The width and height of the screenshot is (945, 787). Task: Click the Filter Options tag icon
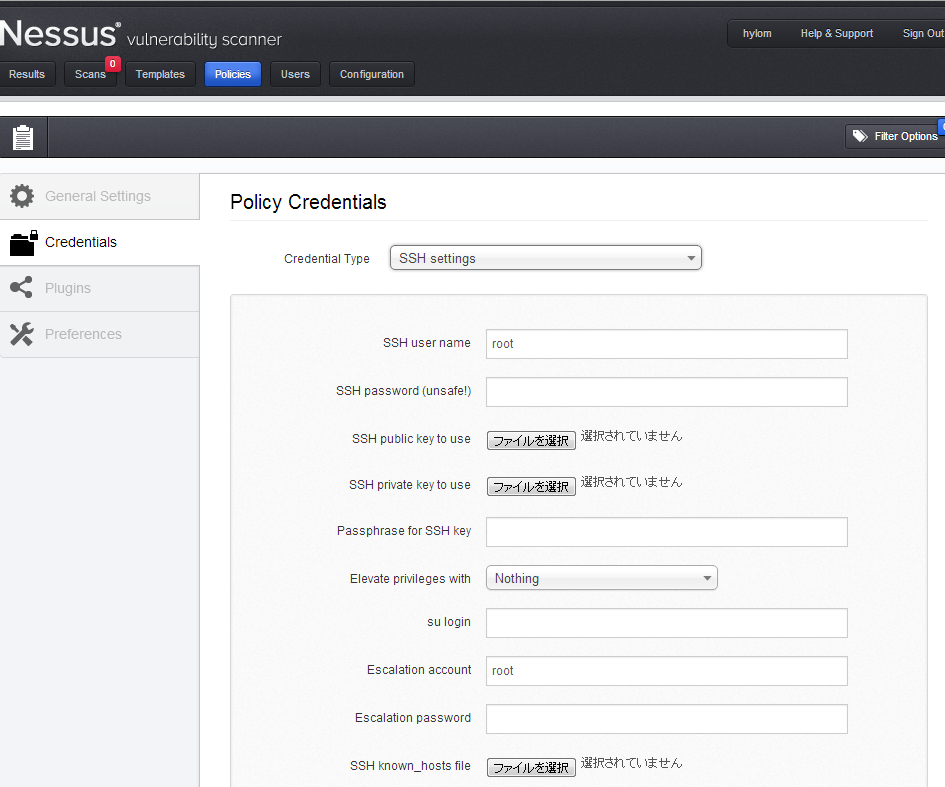pyautogui.click(x=860, y=136)
